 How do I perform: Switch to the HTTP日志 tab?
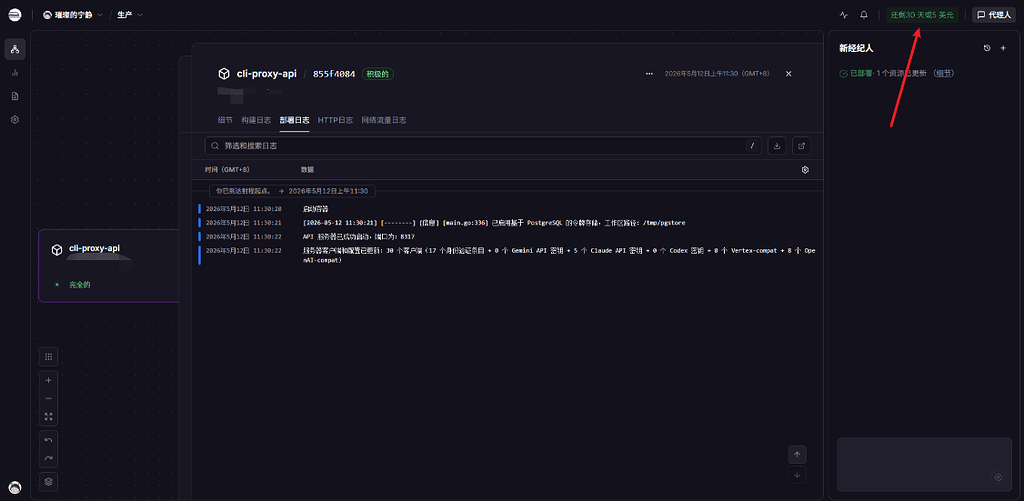pos(335,120)
